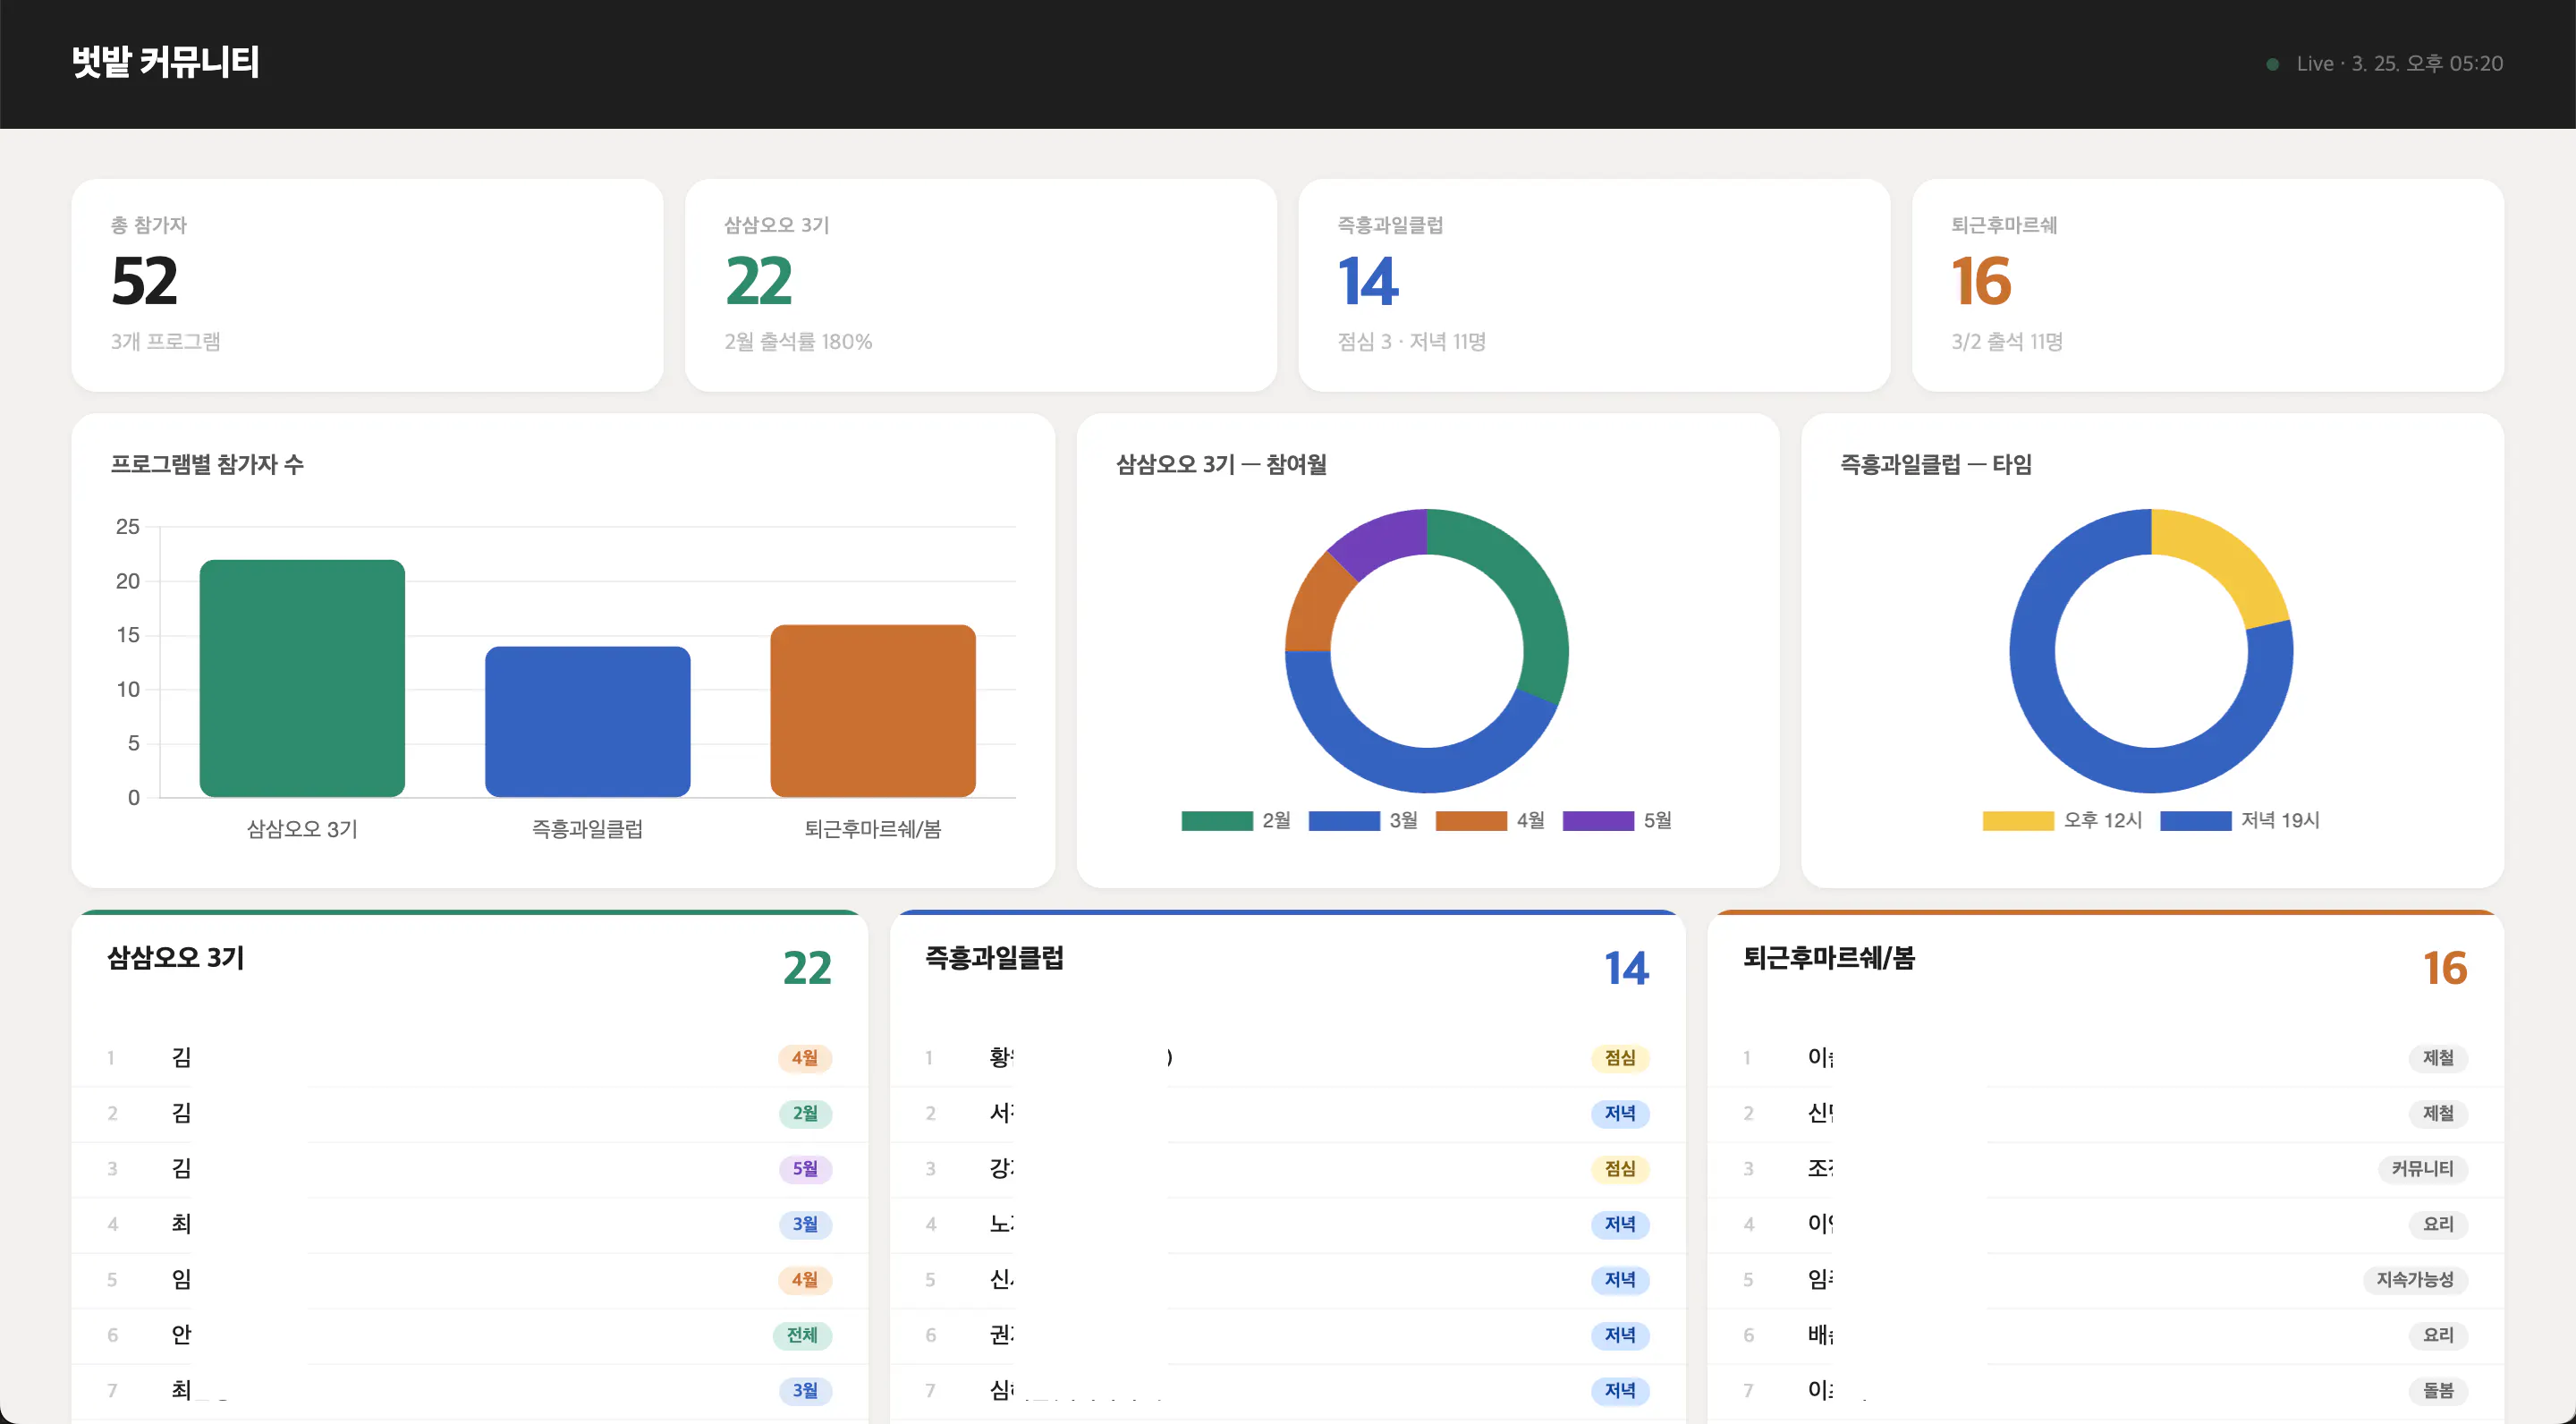Click the 점심 3 · 저녁 11명 subtitle
The width and height of the screenshot is (2576, 1424).
pos(1411,341)
